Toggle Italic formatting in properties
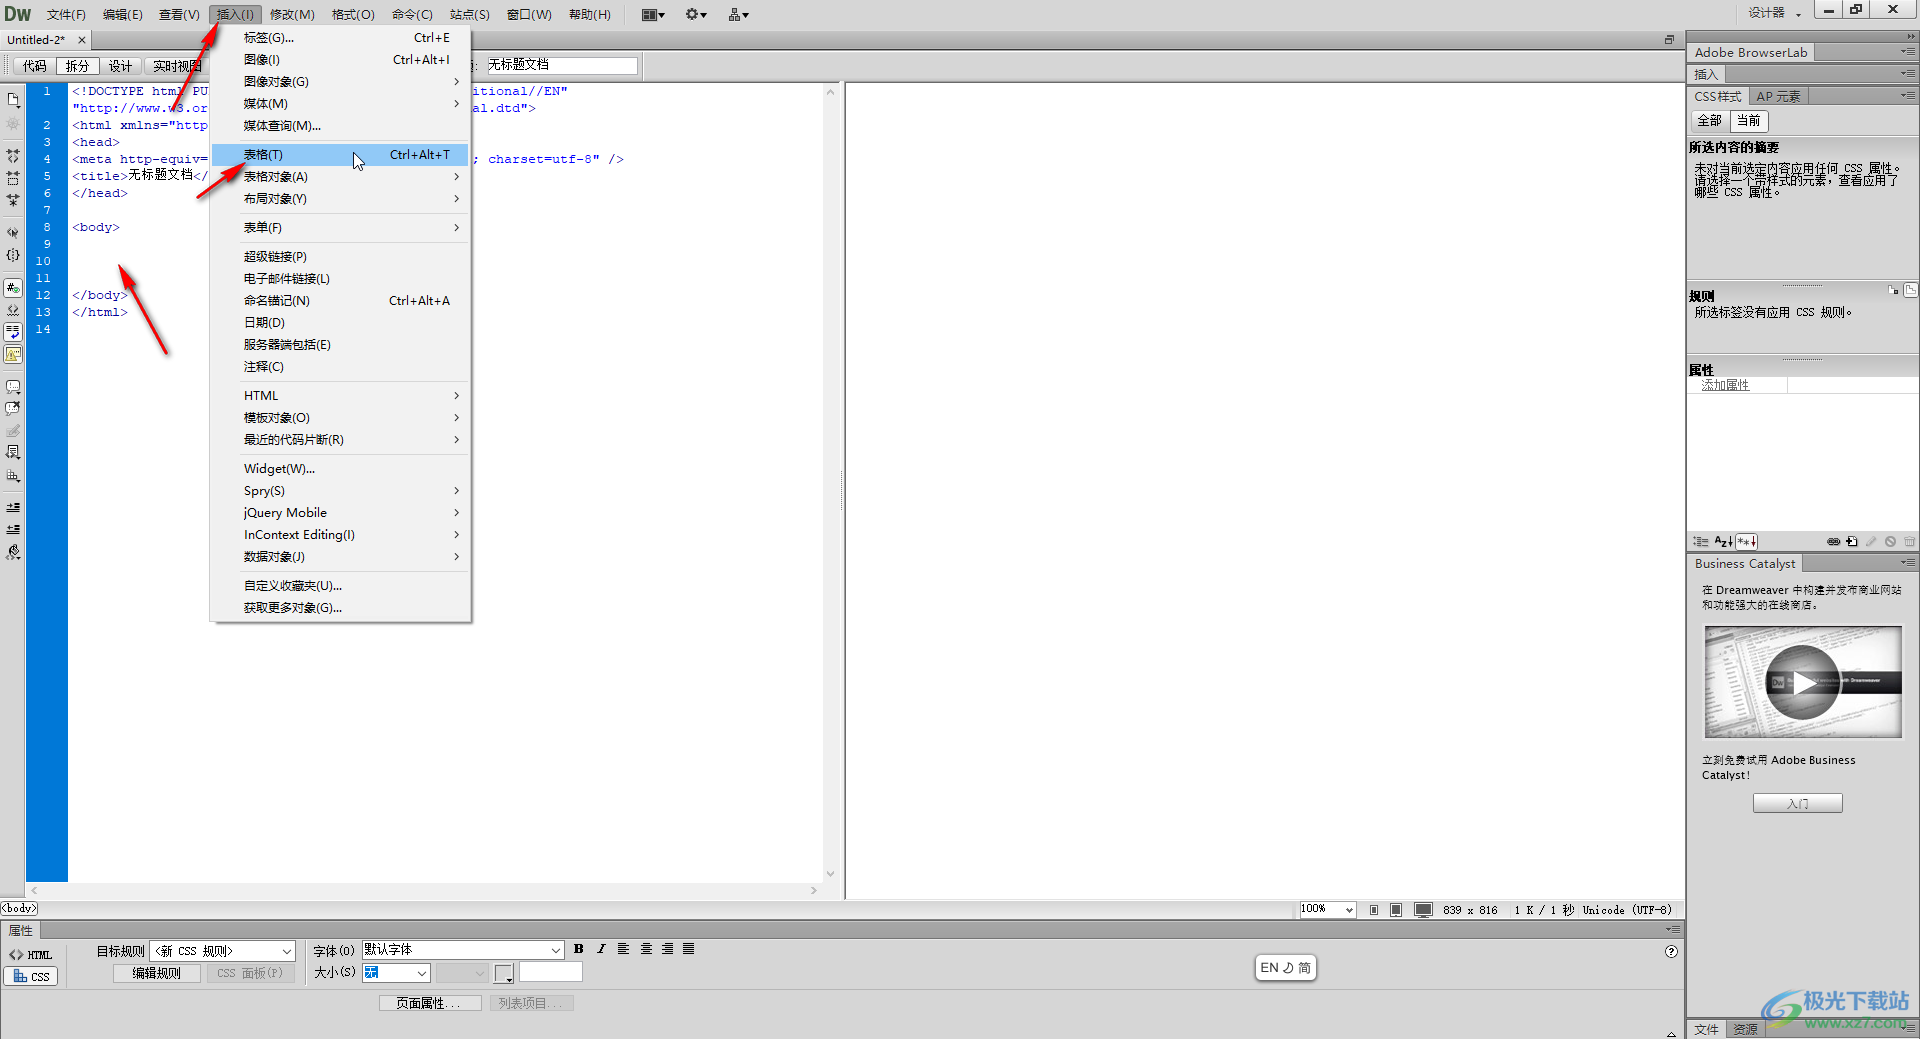Viewport: 1920px width, 1039px height. [x=601, y=949]
